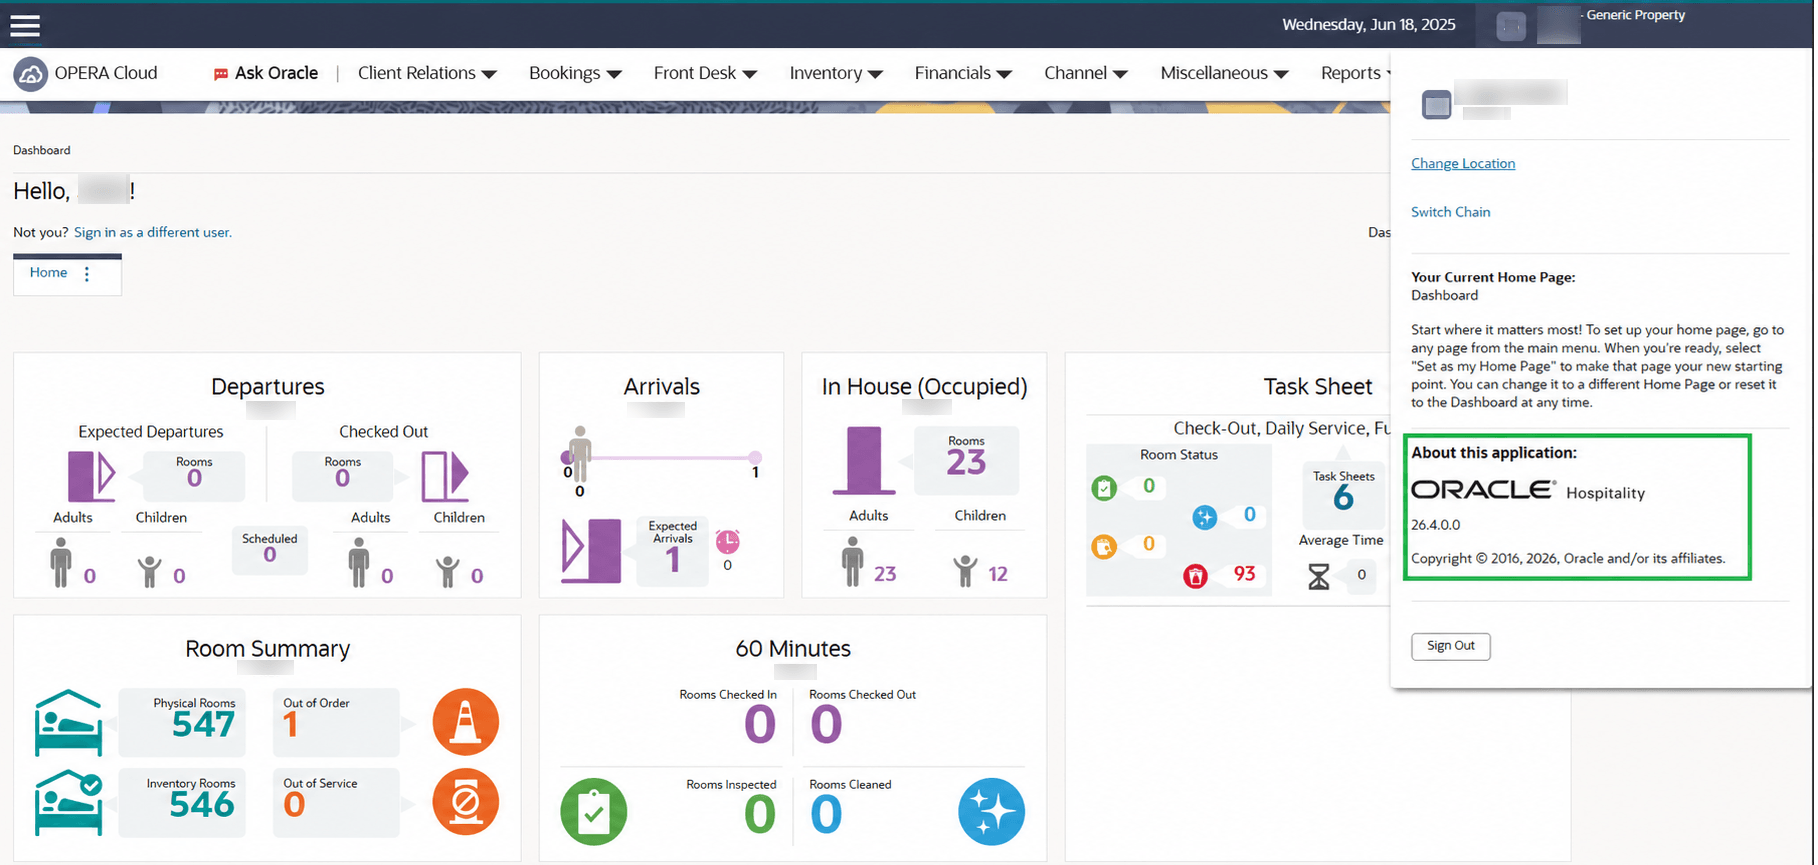Click the Arrivals progress slider track
The height and width of the screenshot is (865, 1818).
(661, 458)
